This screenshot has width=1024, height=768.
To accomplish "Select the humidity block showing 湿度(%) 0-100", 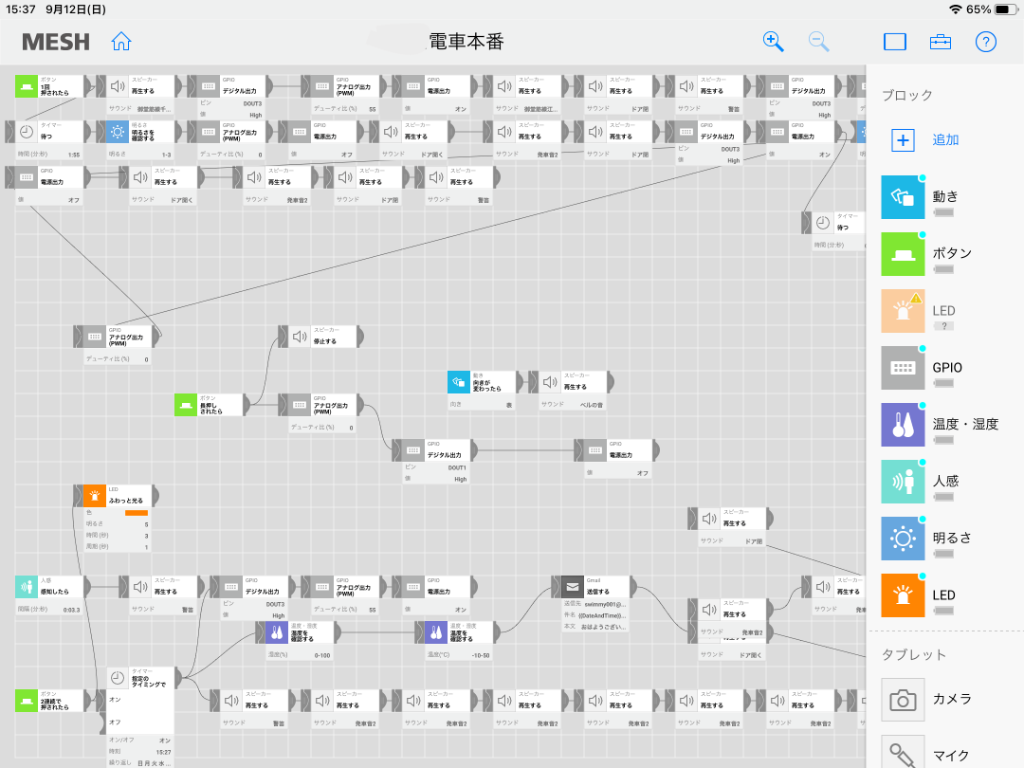I will coord(300,632).
